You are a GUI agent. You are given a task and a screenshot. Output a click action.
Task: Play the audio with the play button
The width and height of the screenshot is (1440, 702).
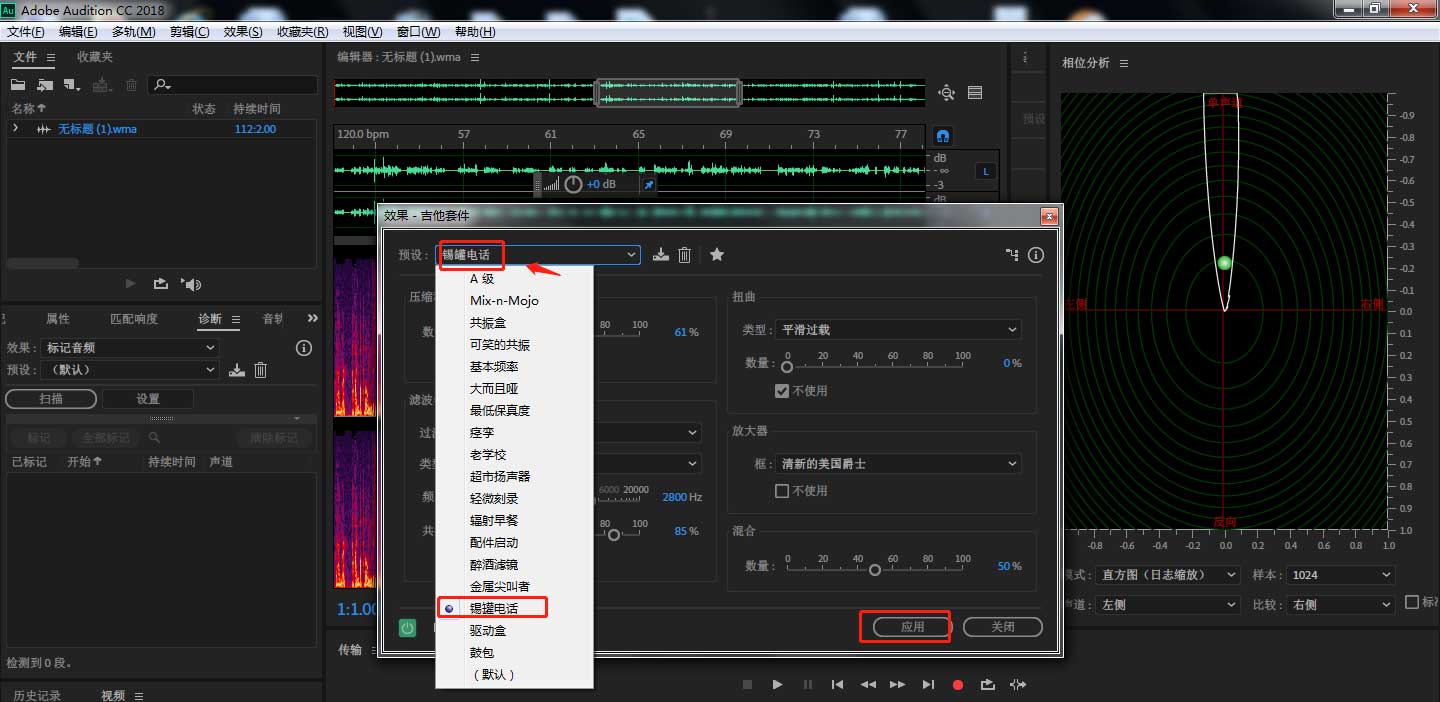point(777,684)
